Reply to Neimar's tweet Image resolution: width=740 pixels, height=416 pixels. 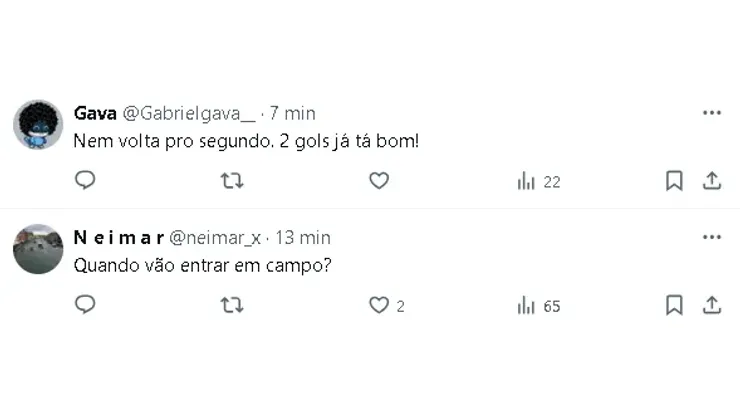(x=85, y=305)
